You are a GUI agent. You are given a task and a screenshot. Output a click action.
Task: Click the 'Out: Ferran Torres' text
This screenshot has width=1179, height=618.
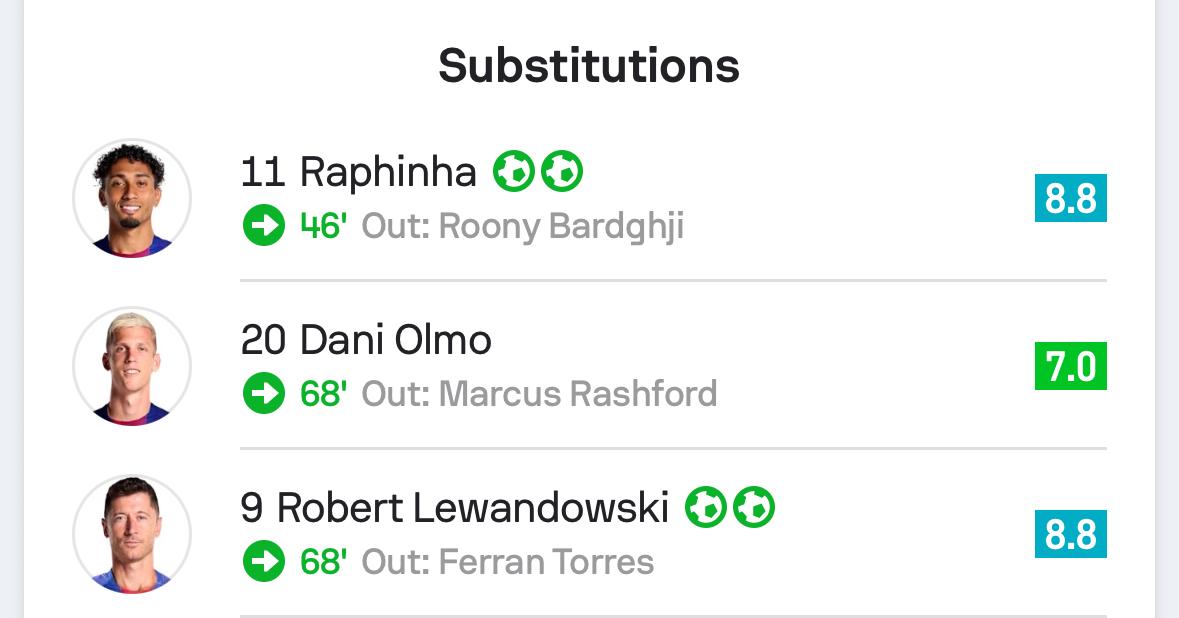pyautogui.click(x=507, y=561)
